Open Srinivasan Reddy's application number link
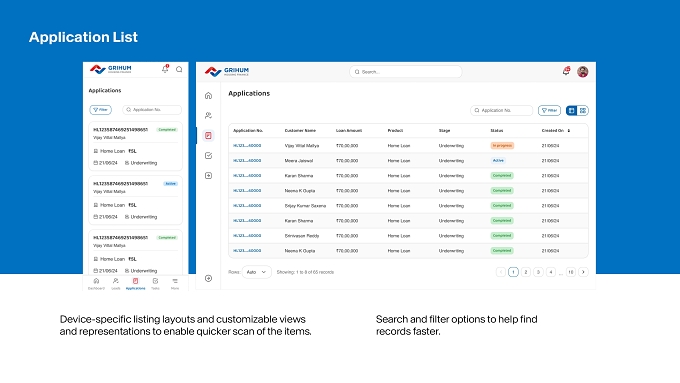Viewport: 680px width, 383px height. (247, 236)
